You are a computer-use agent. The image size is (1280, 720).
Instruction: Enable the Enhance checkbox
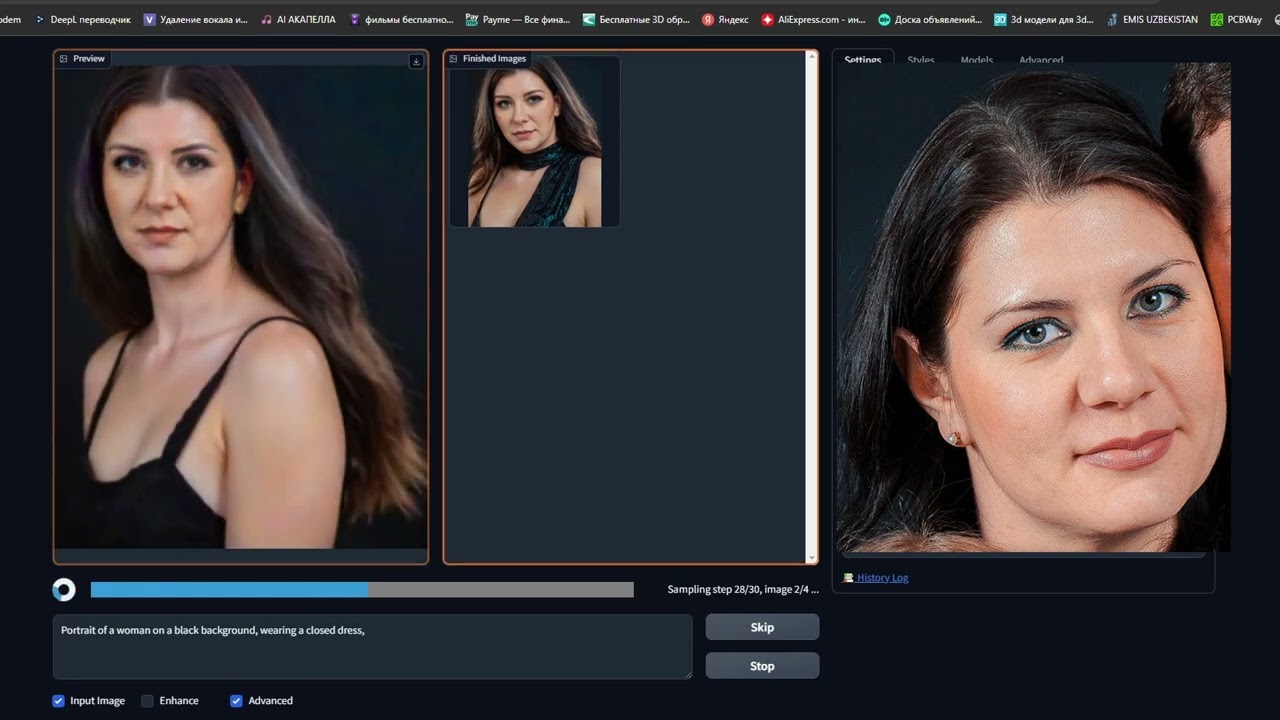[x=147, y=701]
